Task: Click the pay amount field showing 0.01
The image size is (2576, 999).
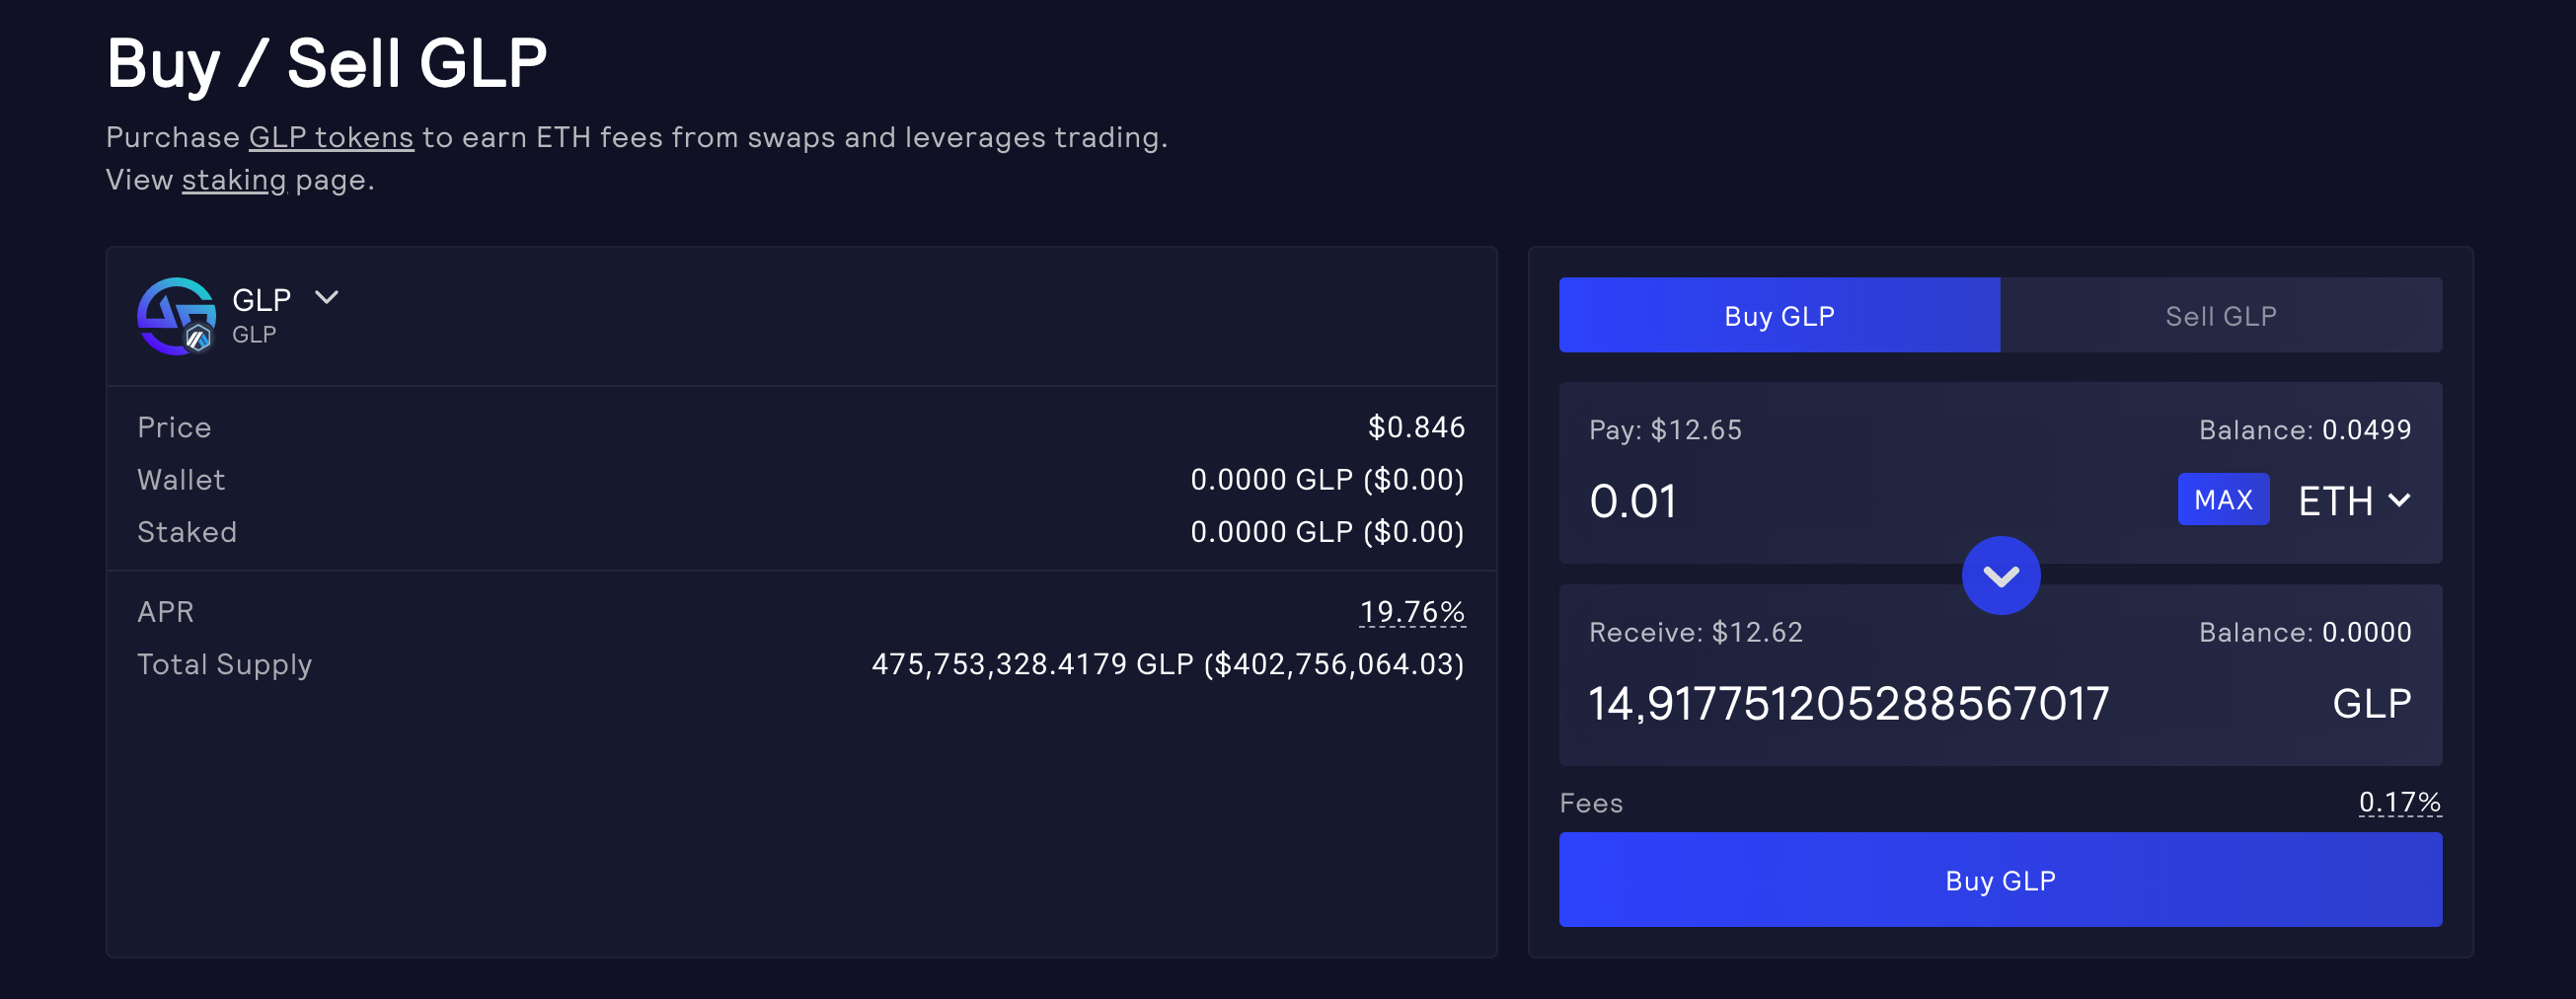Action: (1632, 500)
